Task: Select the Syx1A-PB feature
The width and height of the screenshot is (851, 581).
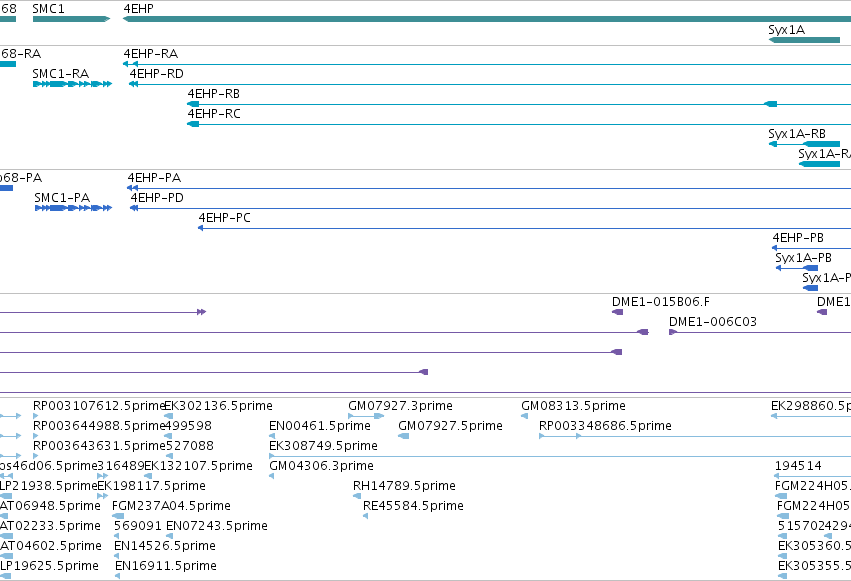Action: (x=797, y=268)
